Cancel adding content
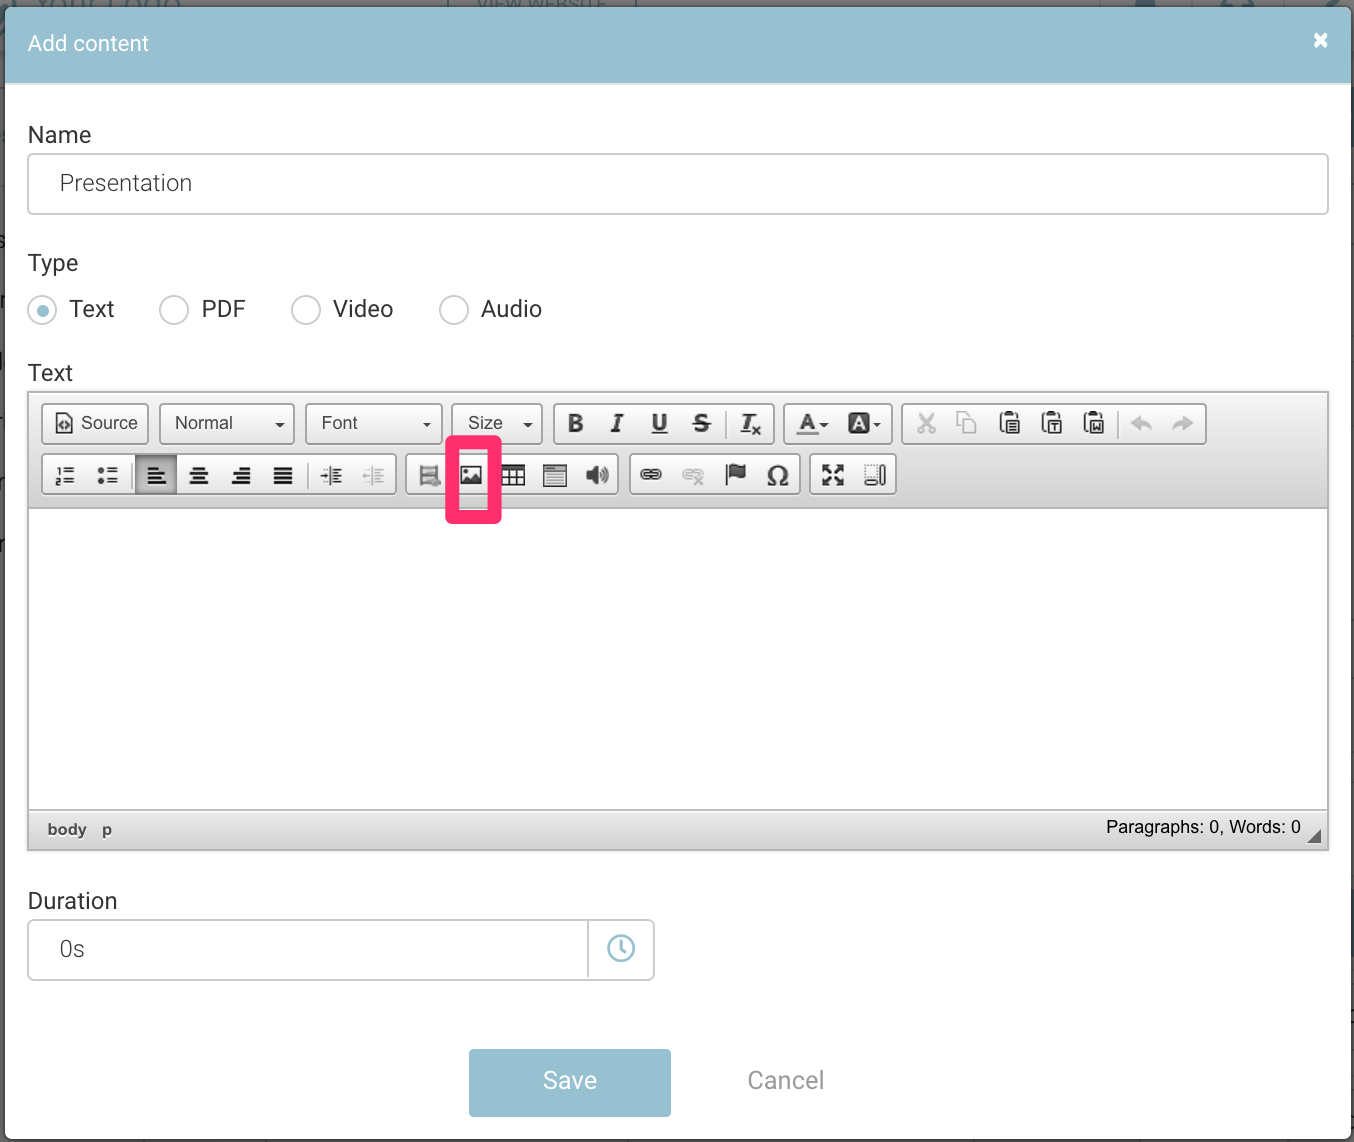 (x=785, y=1081)
